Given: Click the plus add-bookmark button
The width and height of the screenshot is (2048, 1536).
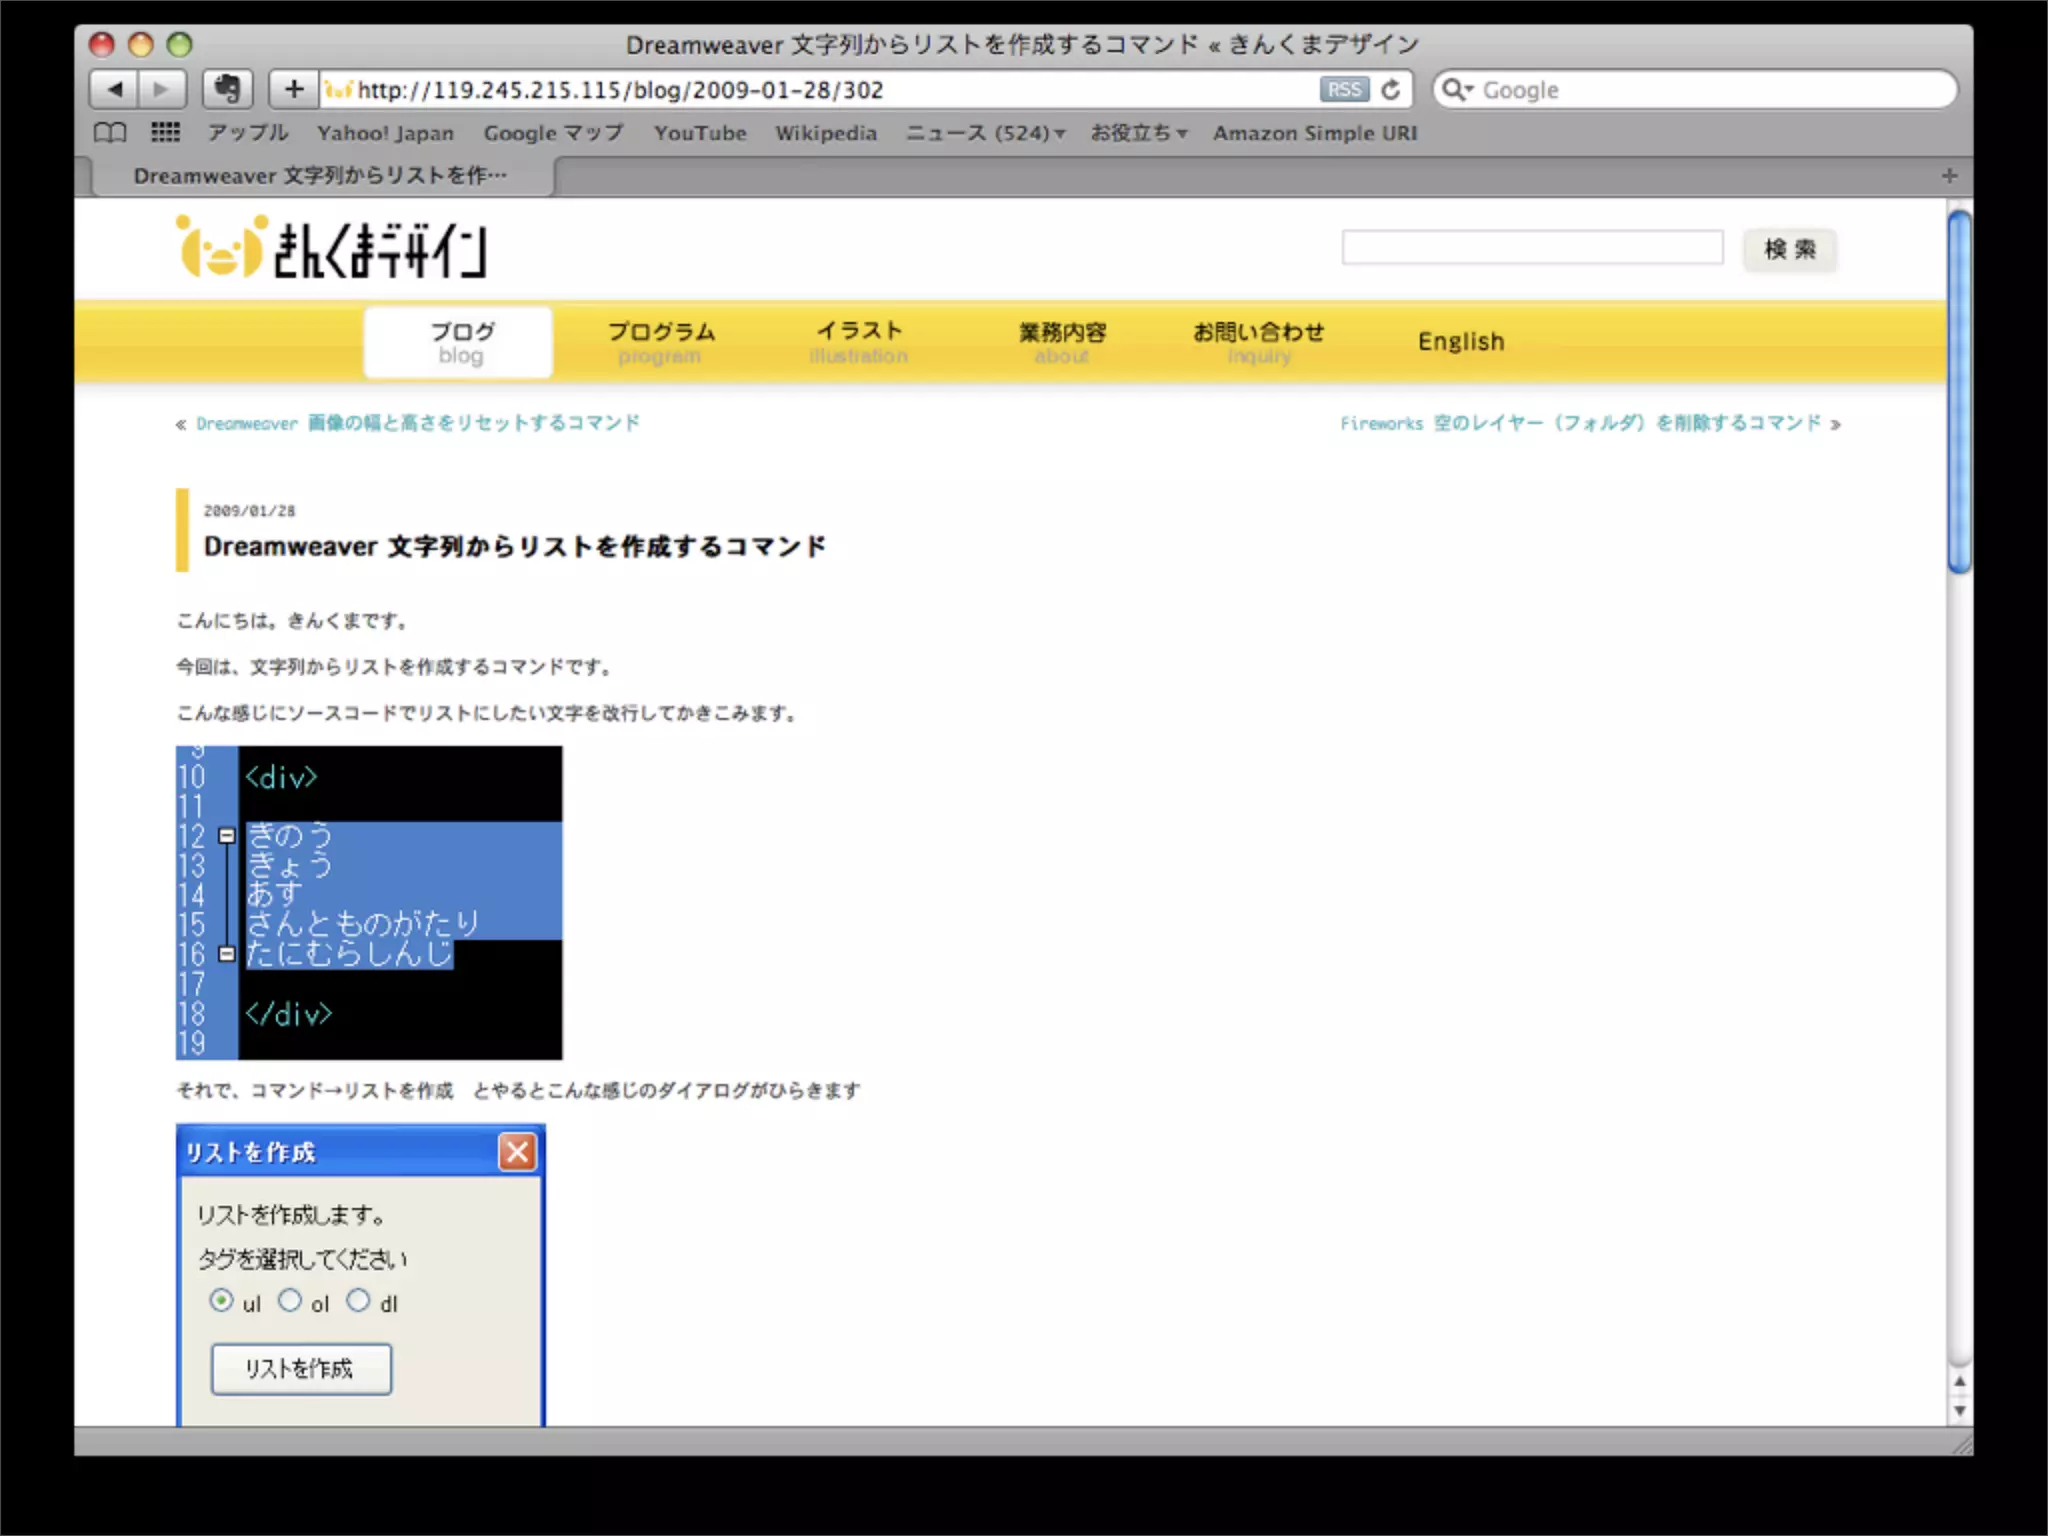Looking at the screenshot, I should point(294,90).
